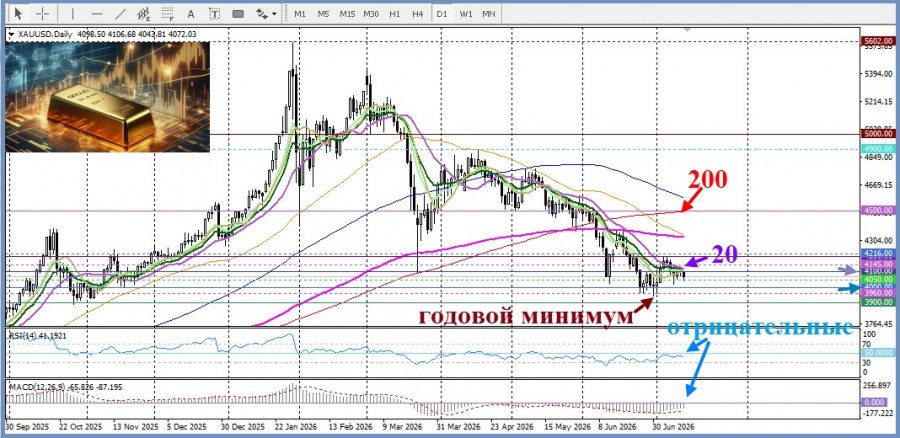Open the Arrows tool dropdown arrow
Image resolution: width=900 pixels, height=438 pixels.
274,14
